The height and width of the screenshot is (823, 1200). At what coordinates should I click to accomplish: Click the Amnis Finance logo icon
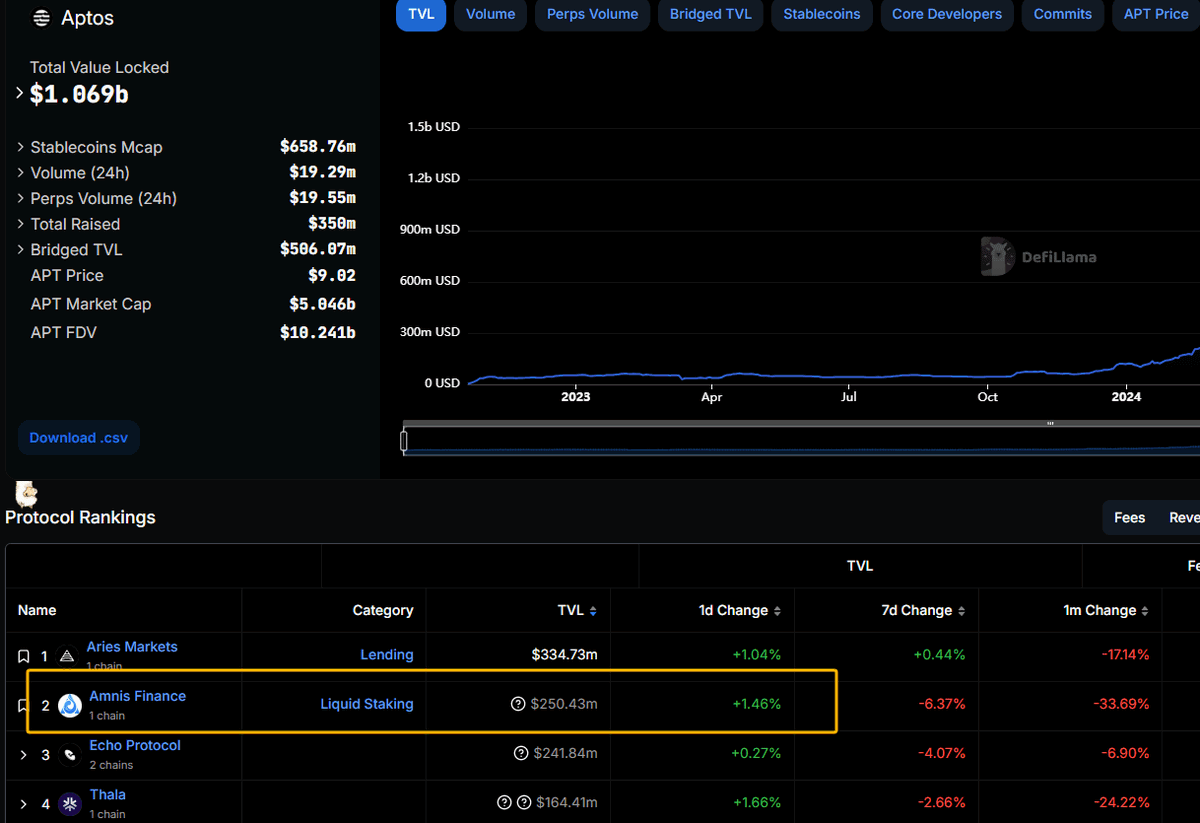[x=70, y=706]
